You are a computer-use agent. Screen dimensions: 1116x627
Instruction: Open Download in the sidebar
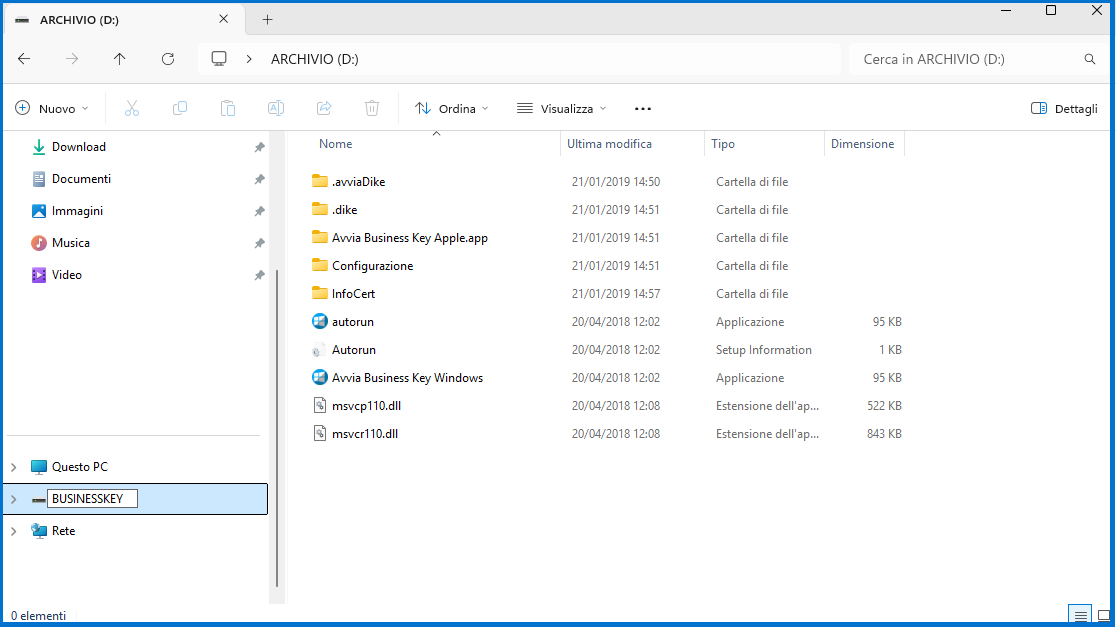point(78,147)
